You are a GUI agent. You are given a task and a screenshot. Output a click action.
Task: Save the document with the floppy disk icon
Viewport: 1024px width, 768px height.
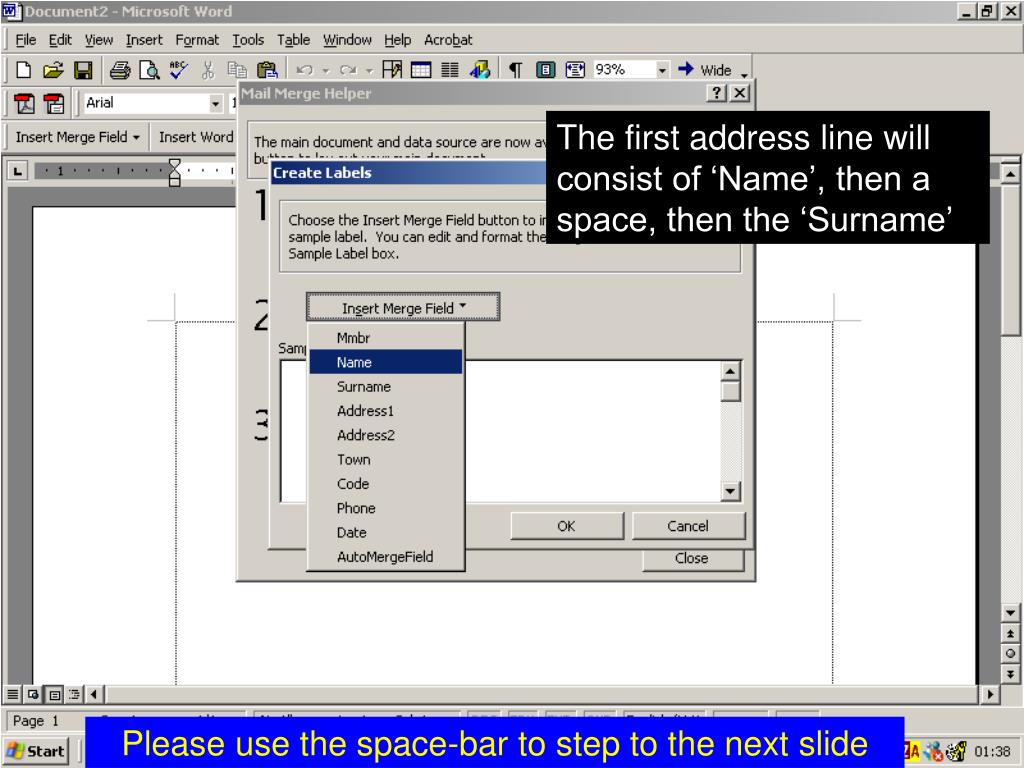[83, 70]
